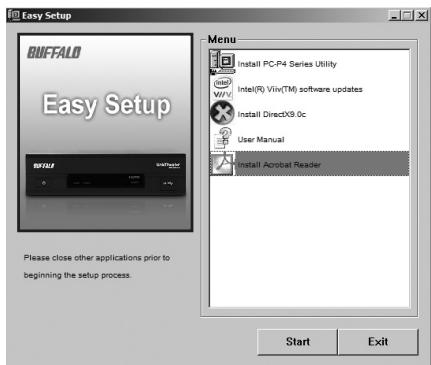Click the Exit button
Viewport: 431px width, 365px height.
378,342
